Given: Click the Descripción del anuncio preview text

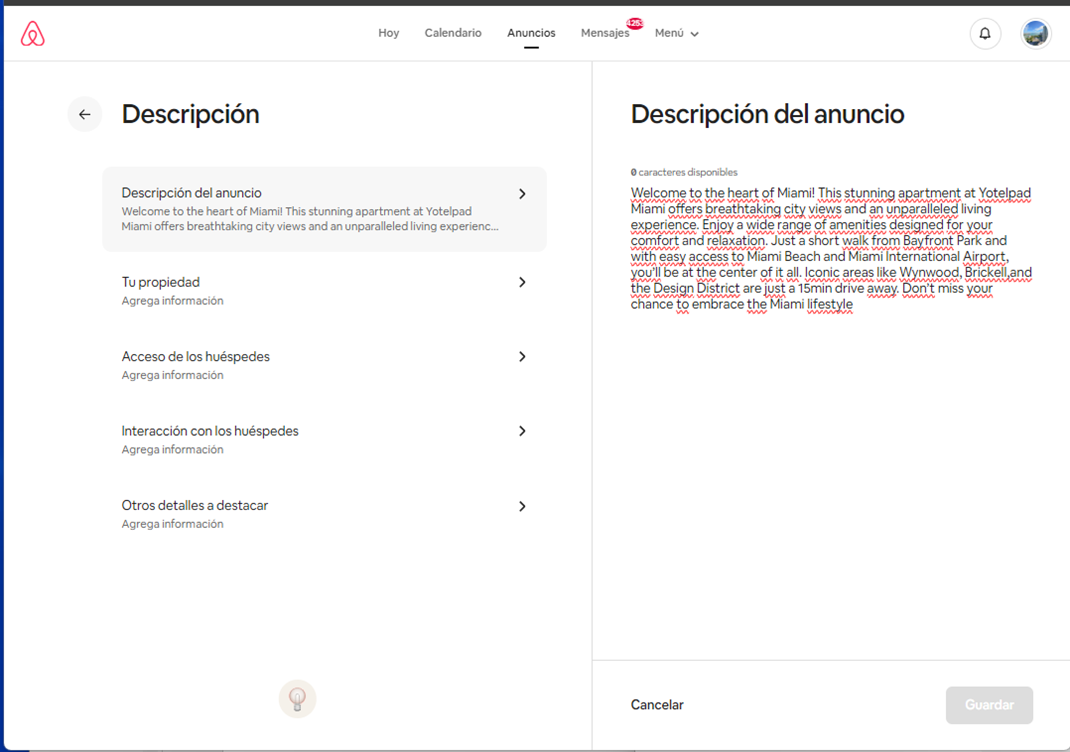Looking at the screenshot, I should point(310,219).
